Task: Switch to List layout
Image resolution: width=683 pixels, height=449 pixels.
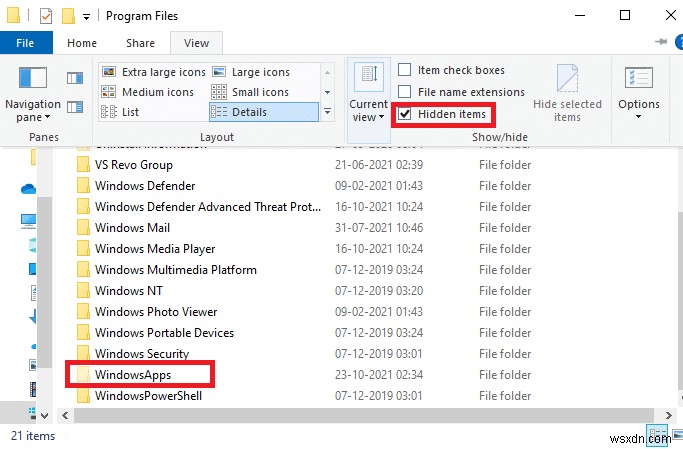Action: pyautogui.click(x=120, y=112)
